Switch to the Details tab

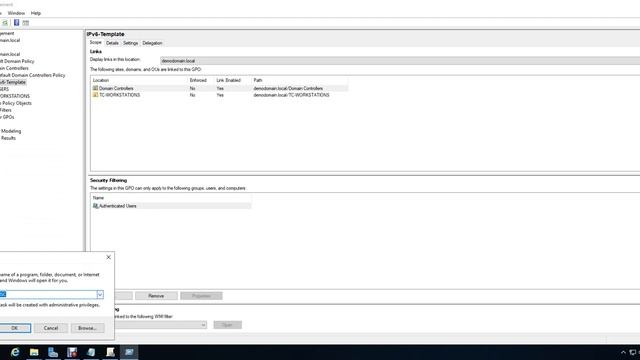click(x=112, y=43)
